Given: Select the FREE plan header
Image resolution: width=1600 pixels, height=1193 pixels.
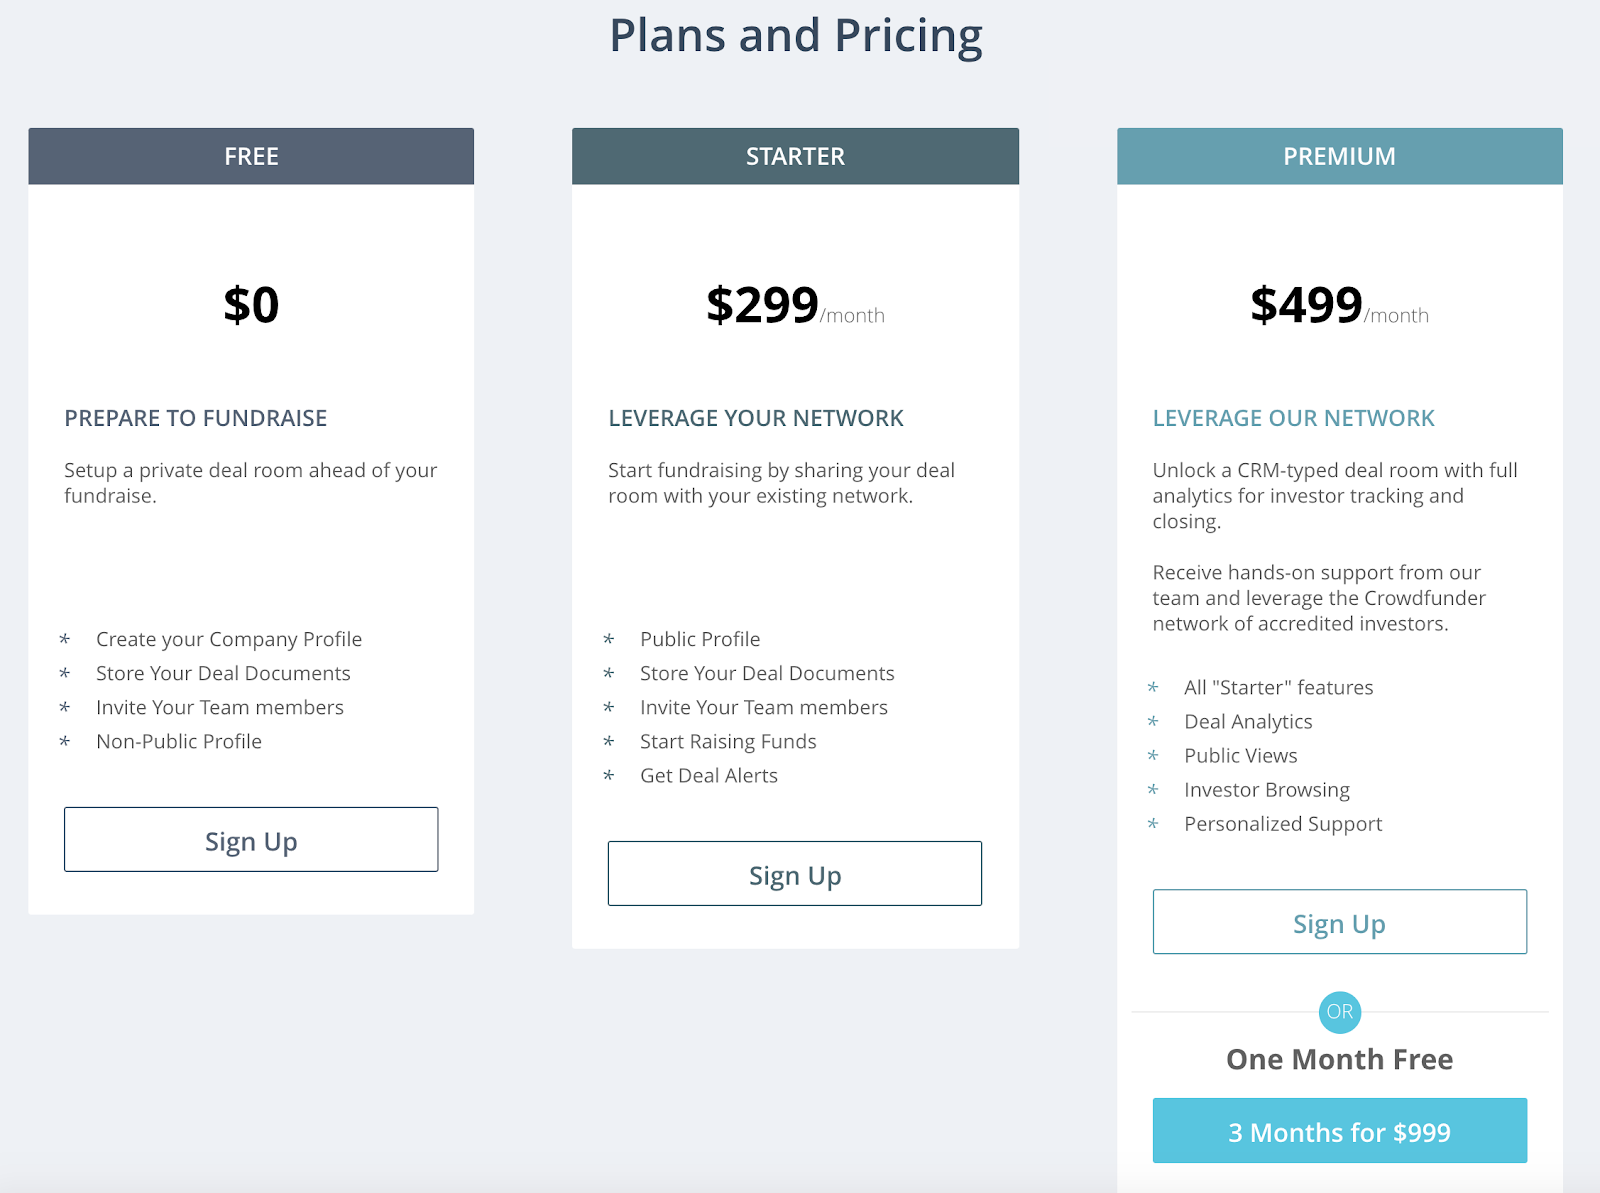Looking at the screenshot, I should [x=251, y=156].
